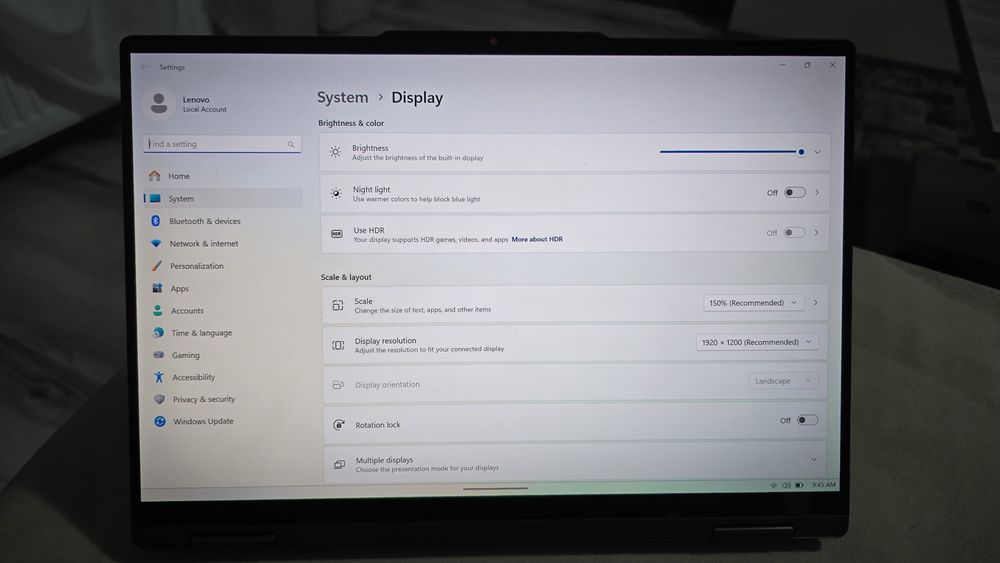This screenshot has height=563, width=1000.
Task: Click the back arrow in Settings title bar
Action: coord(145,67)
